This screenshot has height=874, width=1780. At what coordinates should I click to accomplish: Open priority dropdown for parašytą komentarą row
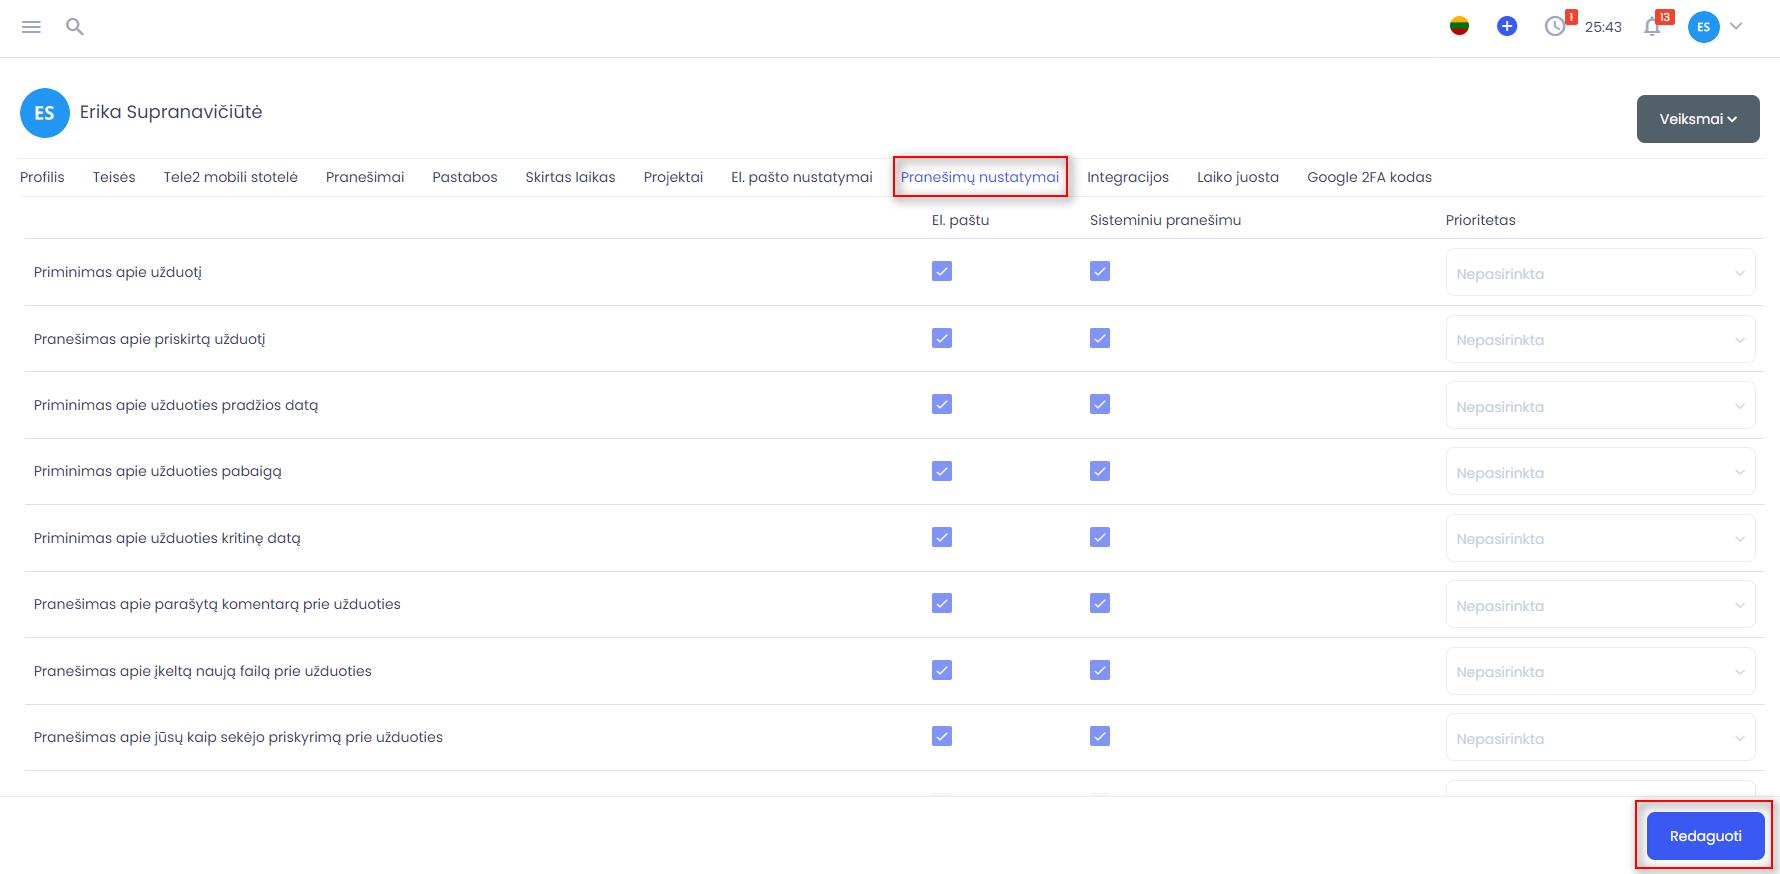click(1600, 605)
